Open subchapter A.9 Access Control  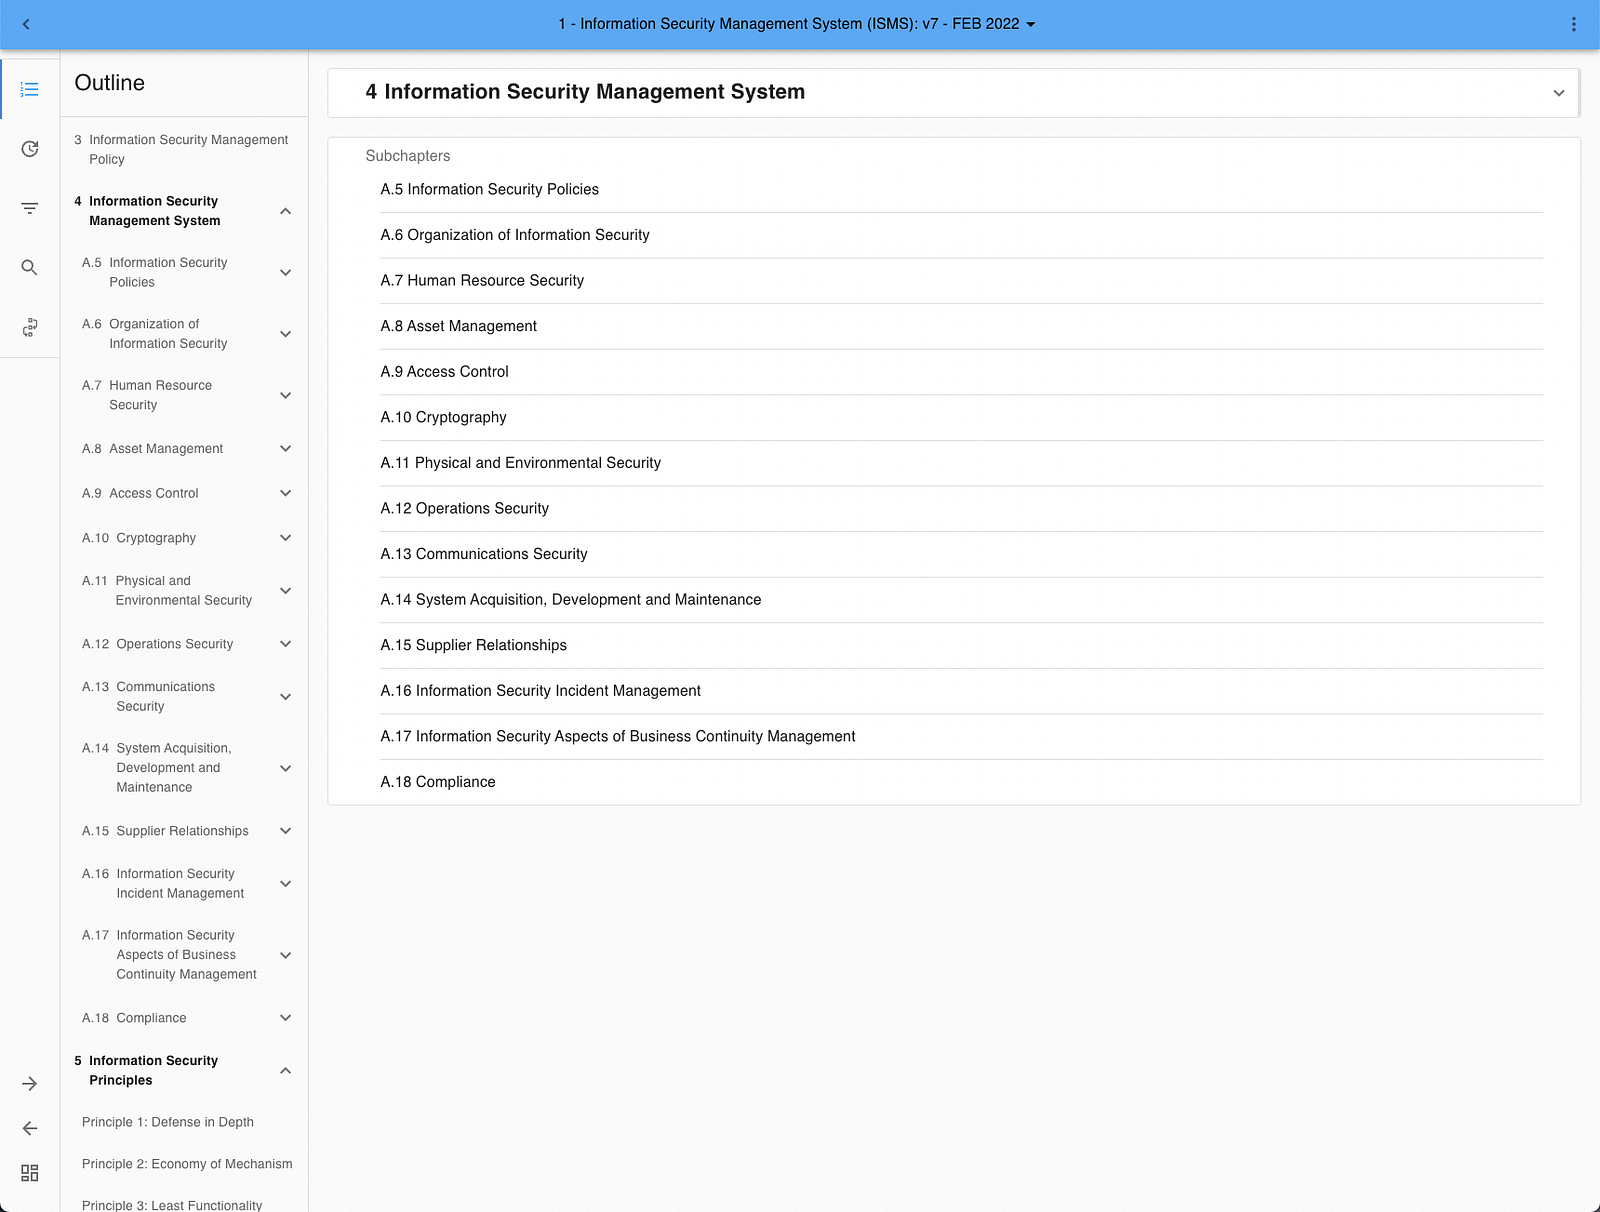444,372
